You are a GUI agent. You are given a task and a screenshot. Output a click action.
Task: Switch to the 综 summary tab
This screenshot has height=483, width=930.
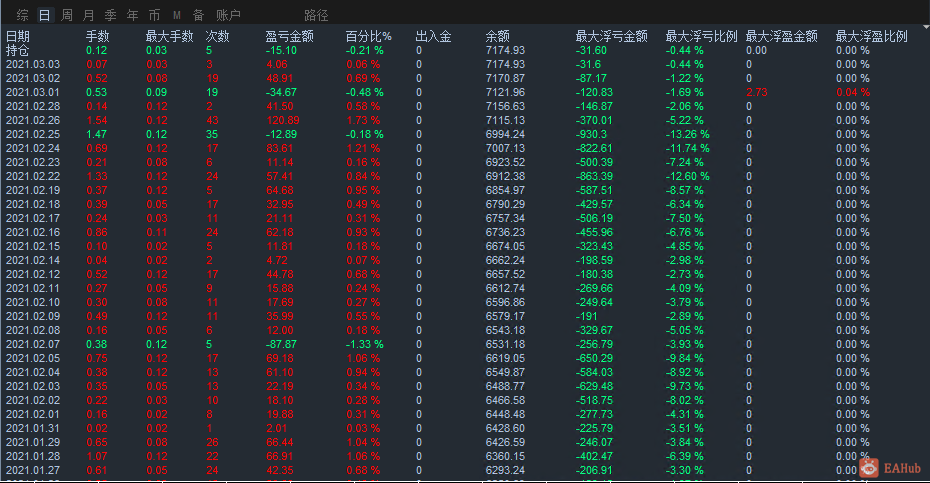click(23, 15)
